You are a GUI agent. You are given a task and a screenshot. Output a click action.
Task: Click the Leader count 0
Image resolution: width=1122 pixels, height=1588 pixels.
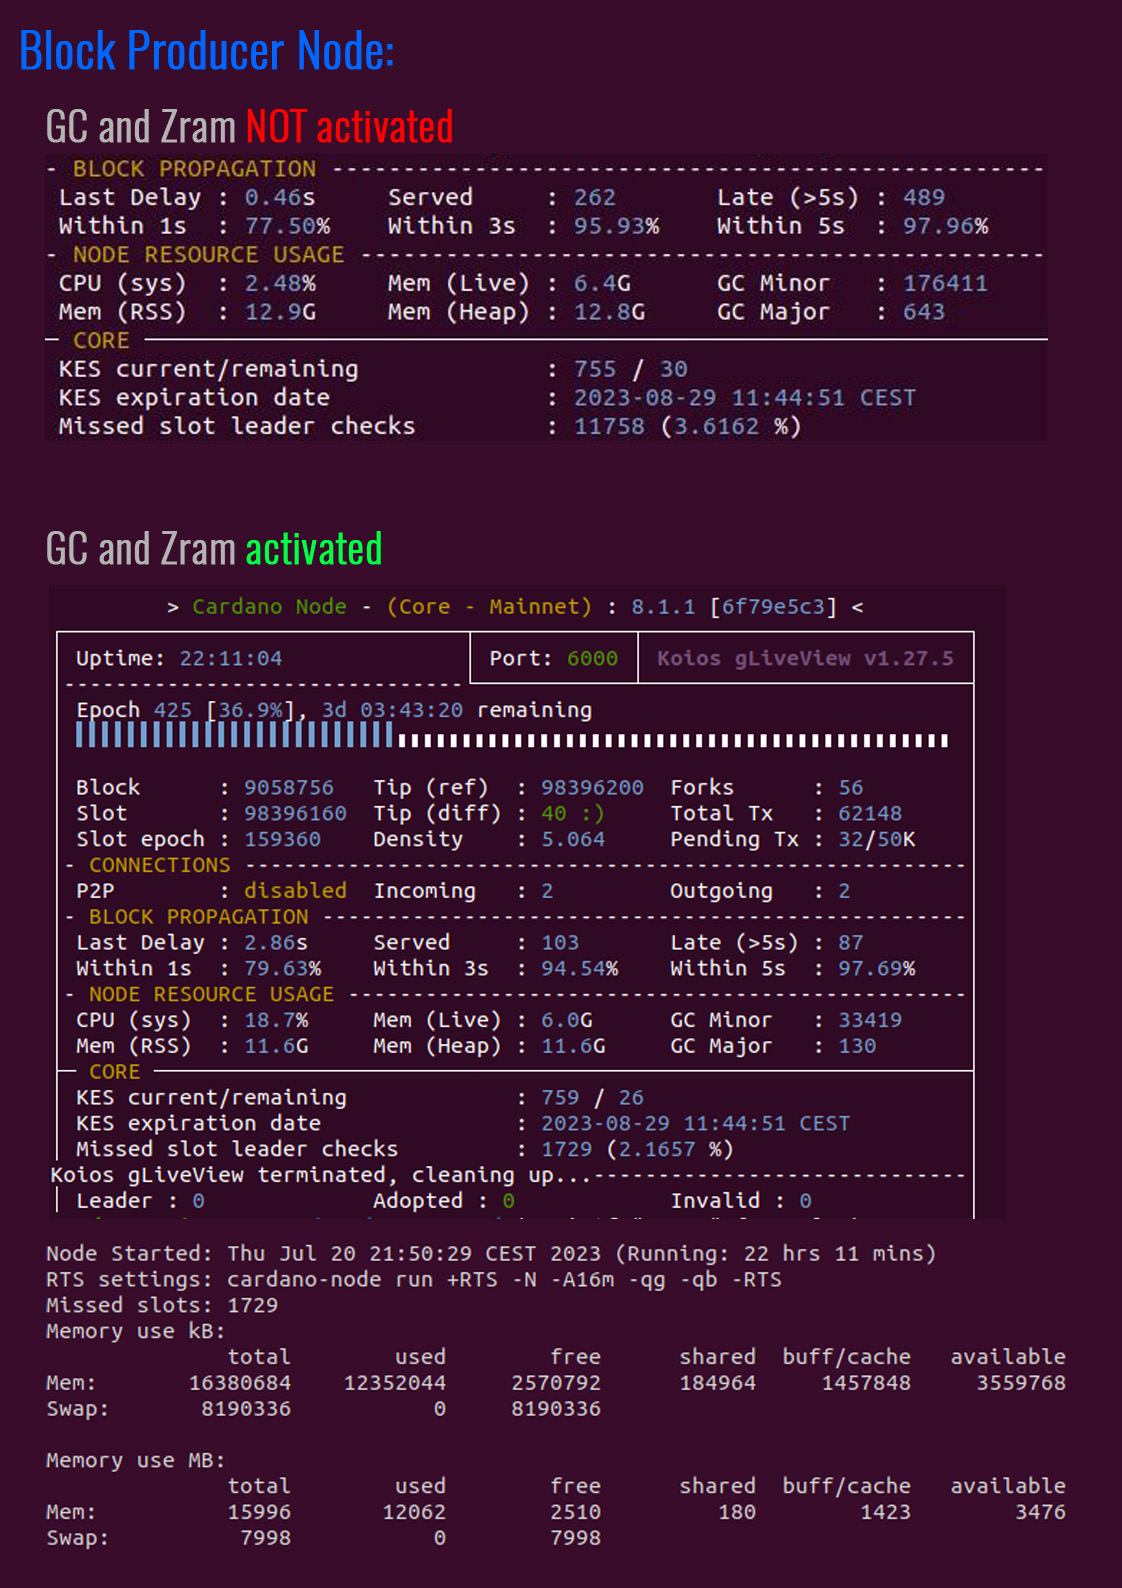pos(198,1201)
